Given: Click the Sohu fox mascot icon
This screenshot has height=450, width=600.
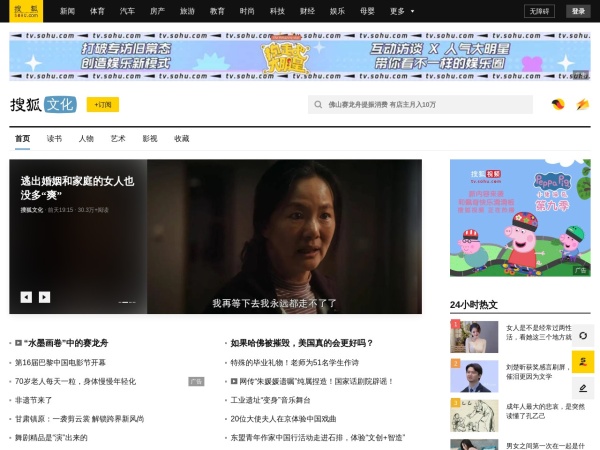Looking at the screenshot, I should [x=558, y=104].
